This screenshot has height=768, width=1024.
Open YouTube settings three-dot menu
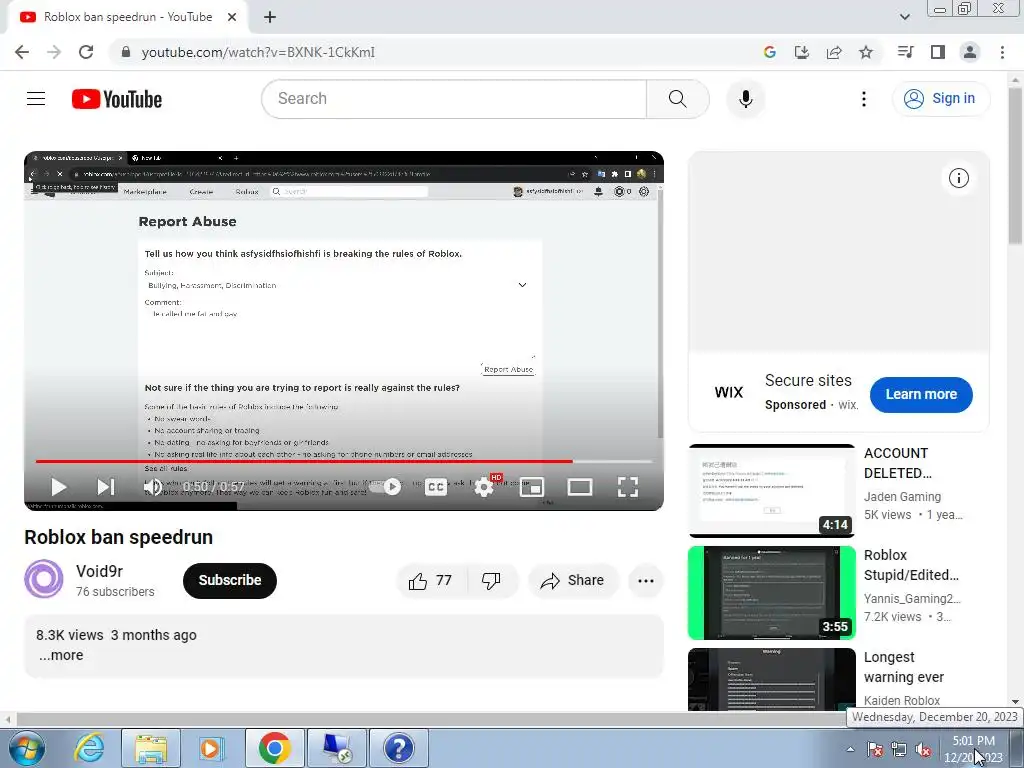(863, 99)
